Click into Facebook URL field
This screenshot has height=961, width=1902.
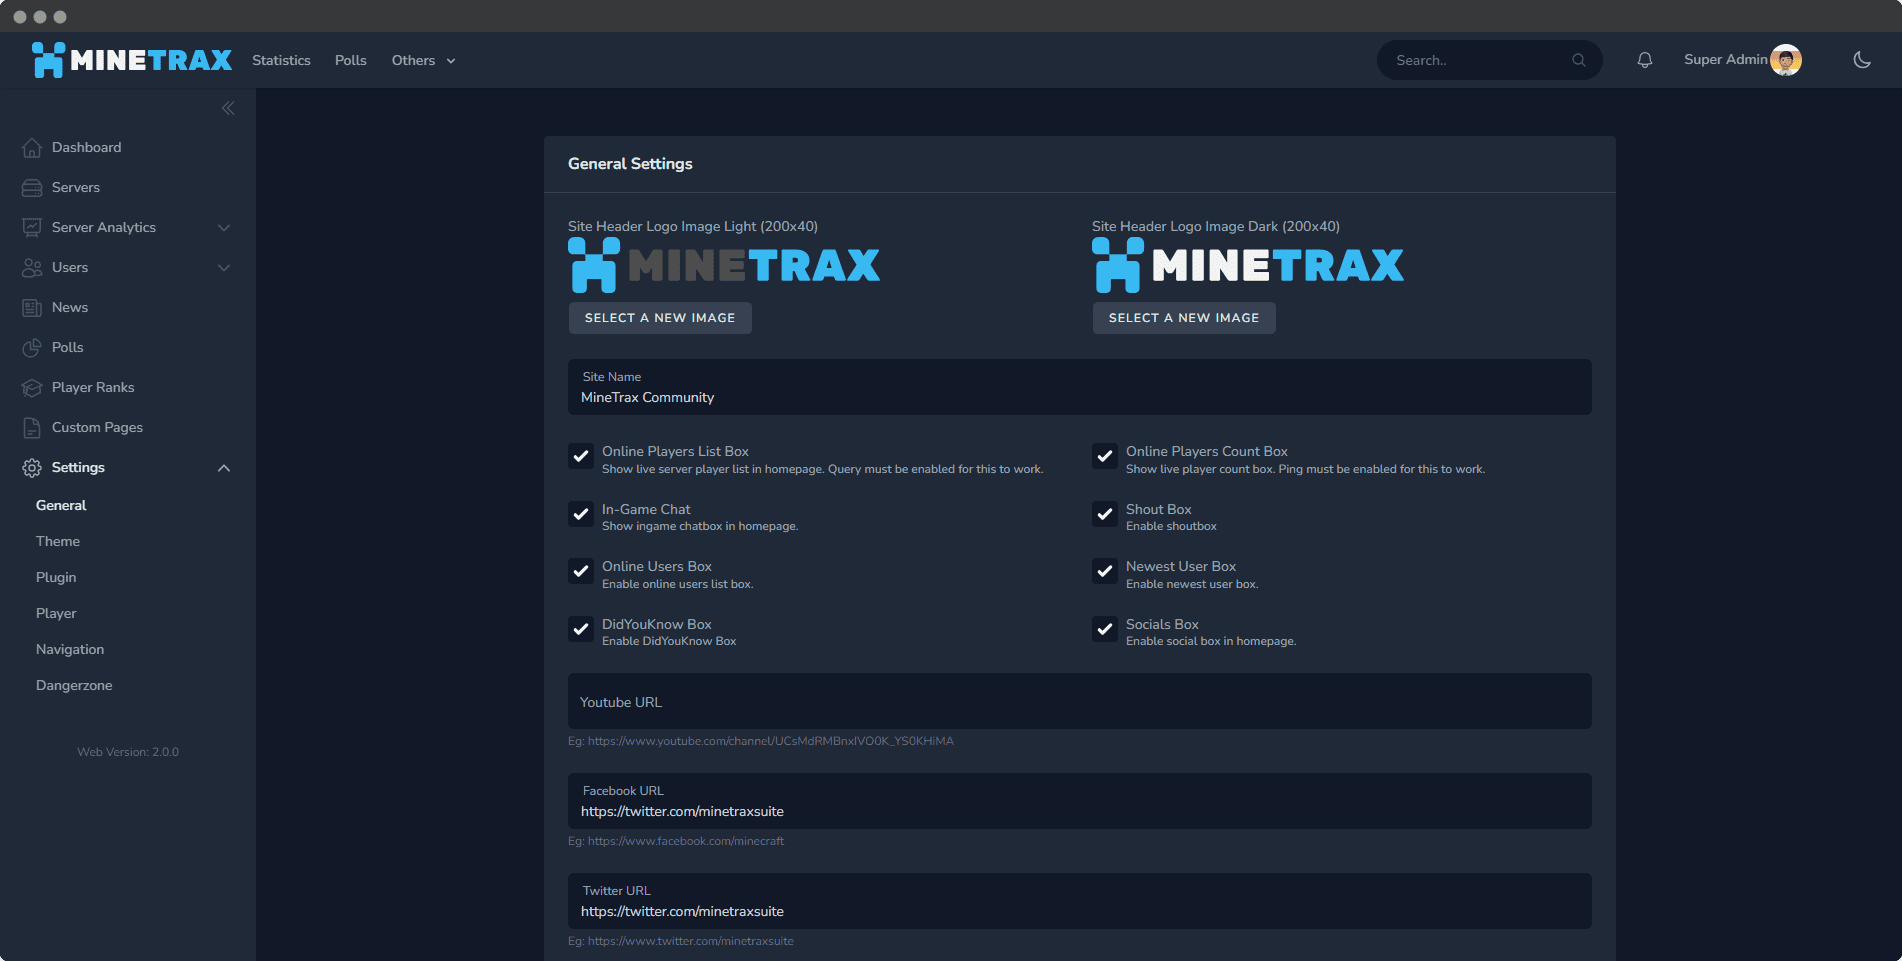pyautogui.click(x=1080, y=801)
